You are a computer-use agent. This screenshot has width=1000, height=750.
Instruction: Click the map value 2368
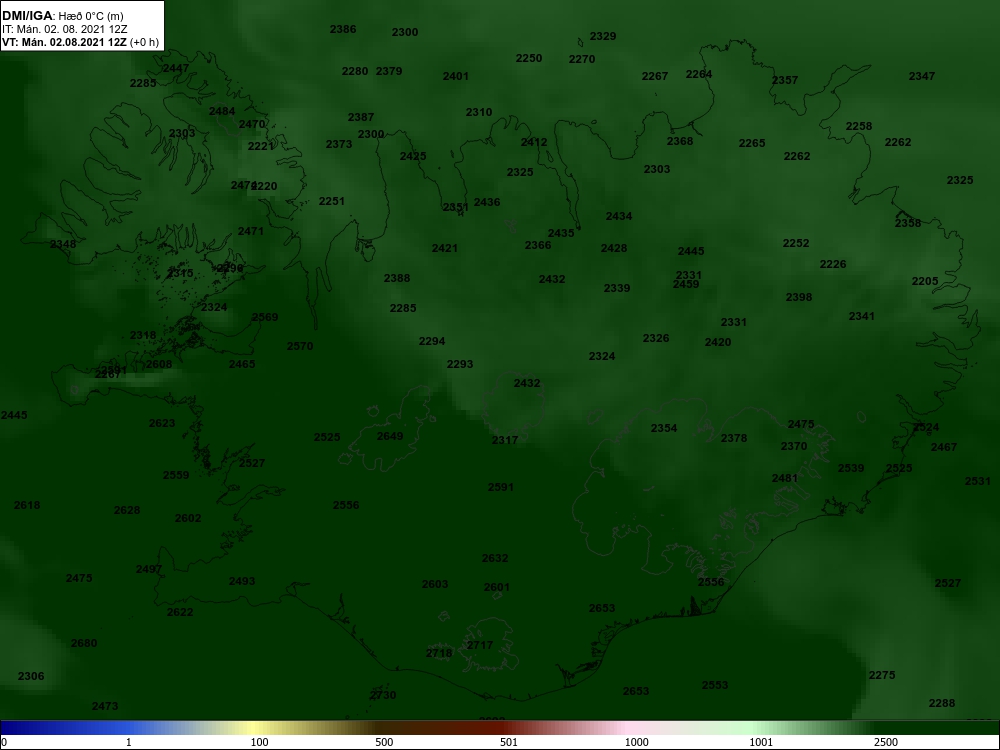pyautogui.click(x=680, y=142)
